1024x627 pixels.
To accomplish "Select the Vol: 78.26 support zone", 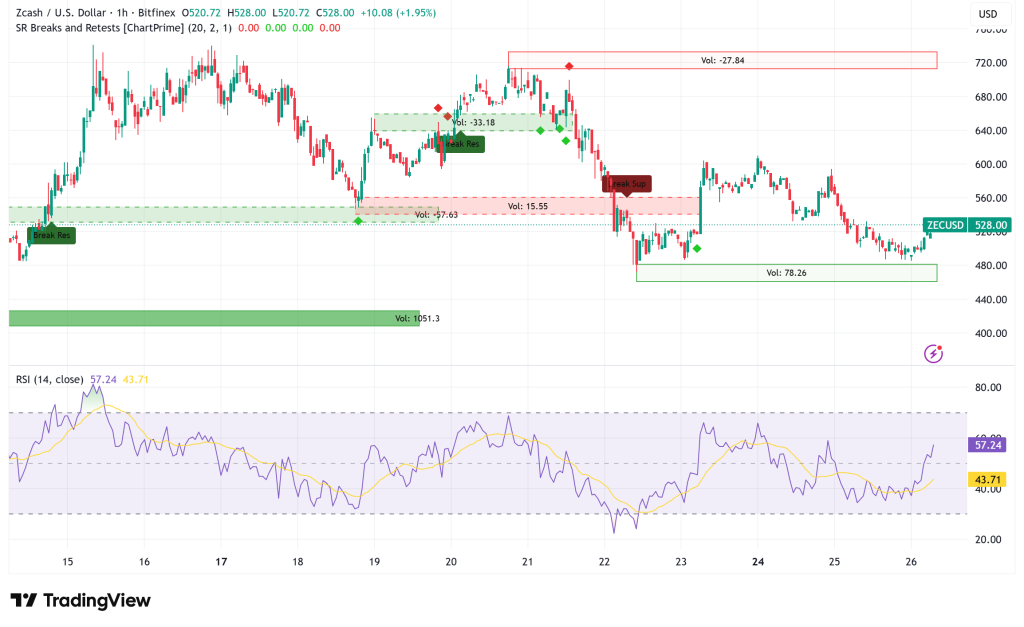I will (786, 272).
